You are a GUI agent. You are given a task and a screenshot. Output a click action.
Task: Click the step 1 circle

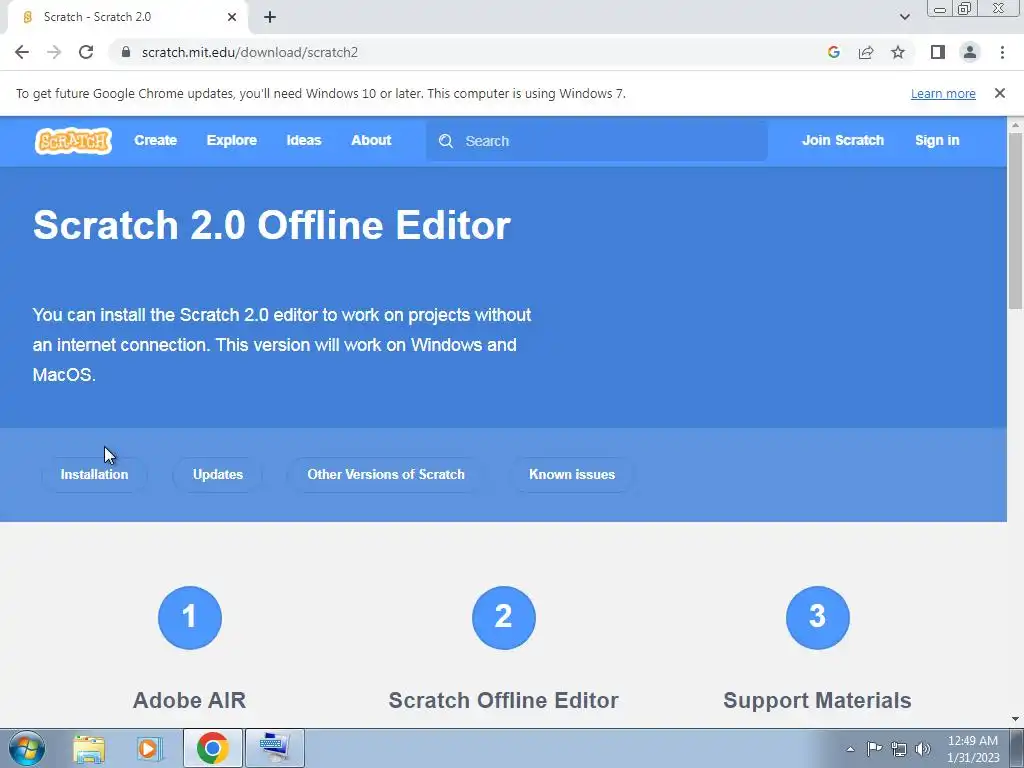click(190, 618)
